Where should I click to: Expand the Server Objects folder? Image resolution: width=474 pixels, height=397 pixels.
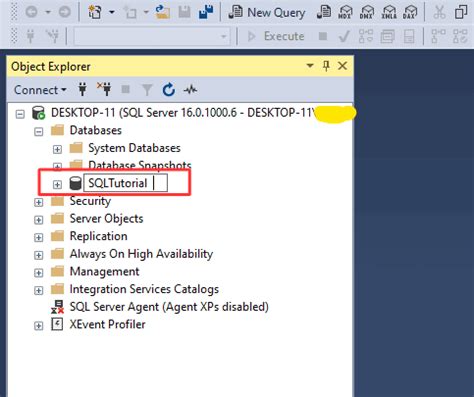(x=39, y=220)
